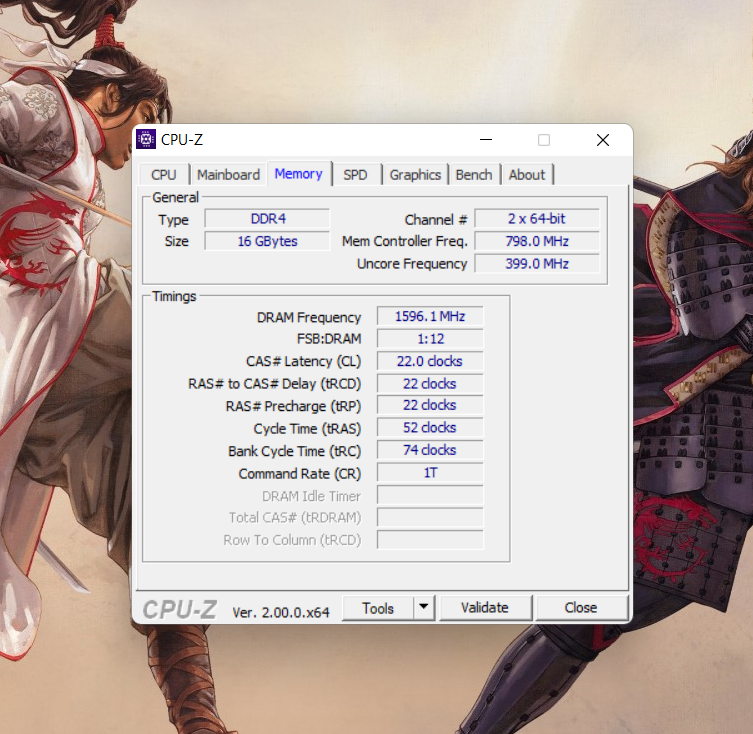The height and width of the screenshot is (734, 753).
Task: Click the 1596.1 MHz DRAM frequency value
Action: coord(430,317)
